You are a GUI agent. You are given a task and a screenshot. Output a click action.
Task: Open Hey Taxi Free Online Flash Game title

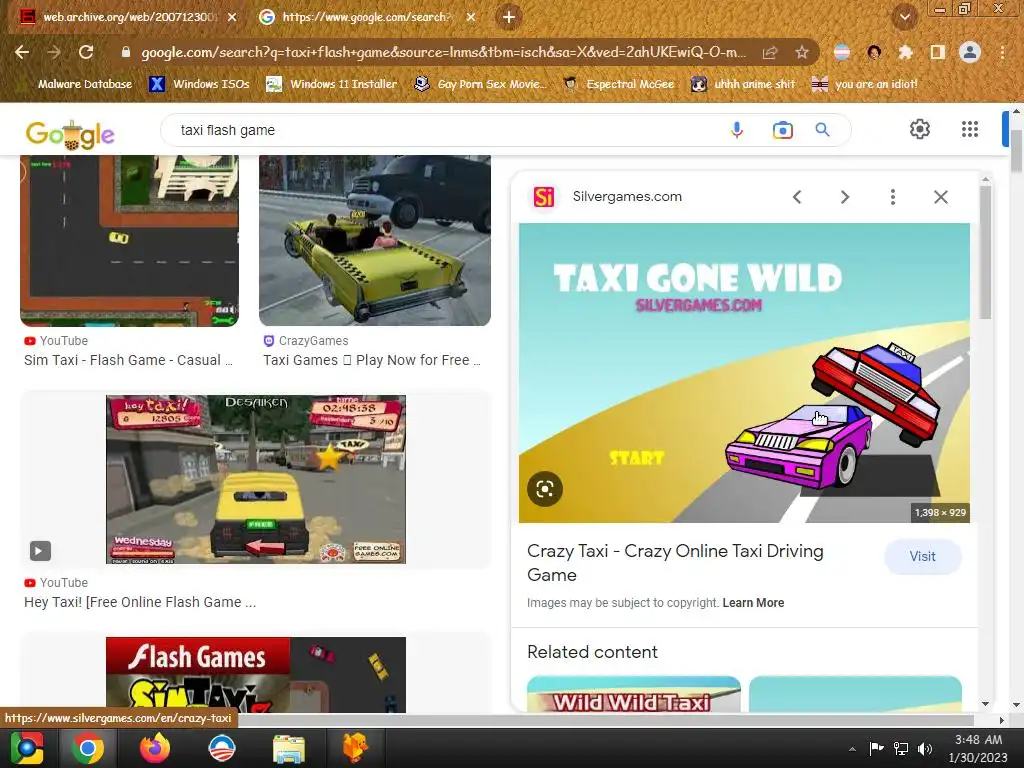(140, 602)
